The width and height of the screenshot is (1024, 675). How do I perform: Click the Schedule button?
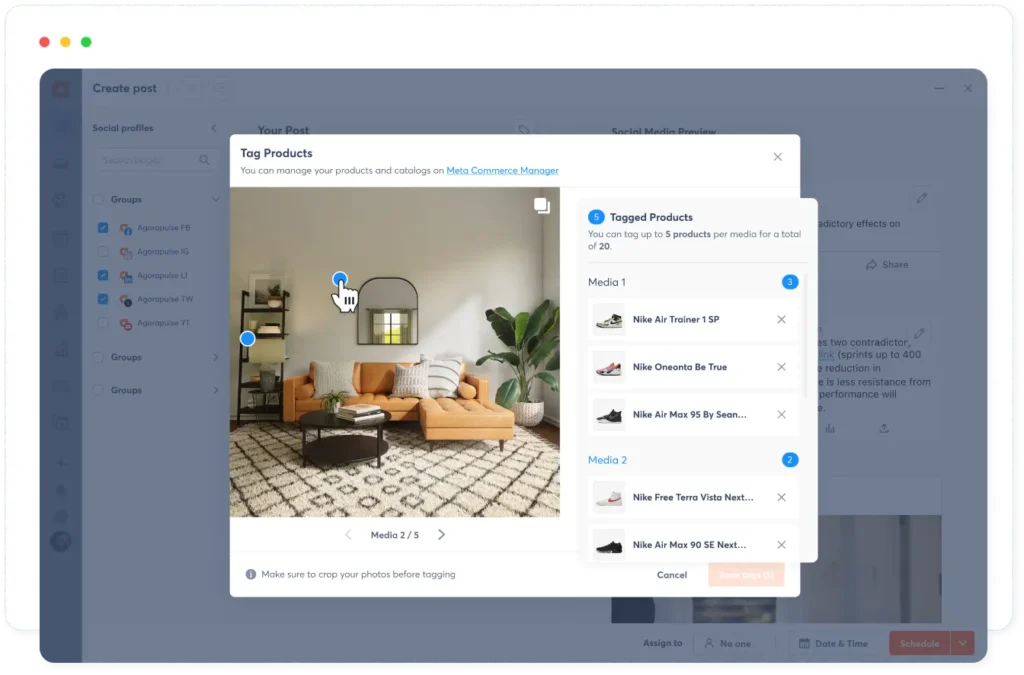(920, 644)
